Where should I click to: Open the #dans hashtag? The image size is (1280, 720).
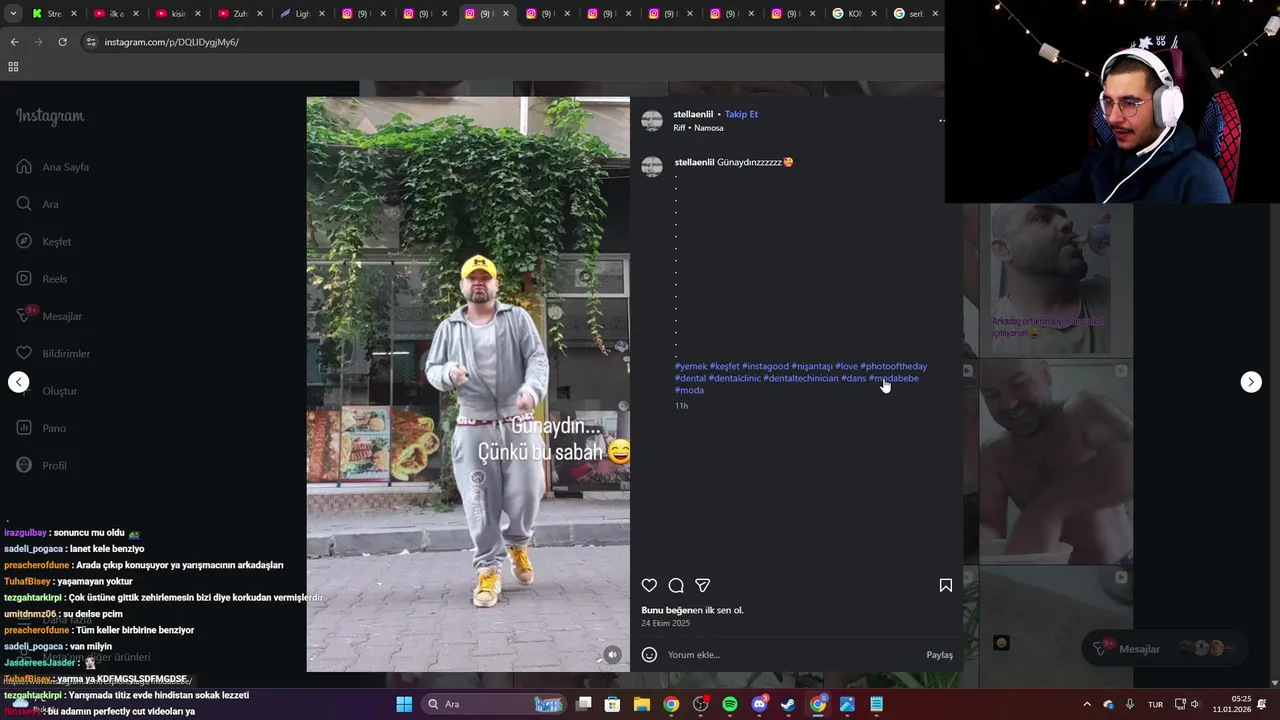coord(853,378)
